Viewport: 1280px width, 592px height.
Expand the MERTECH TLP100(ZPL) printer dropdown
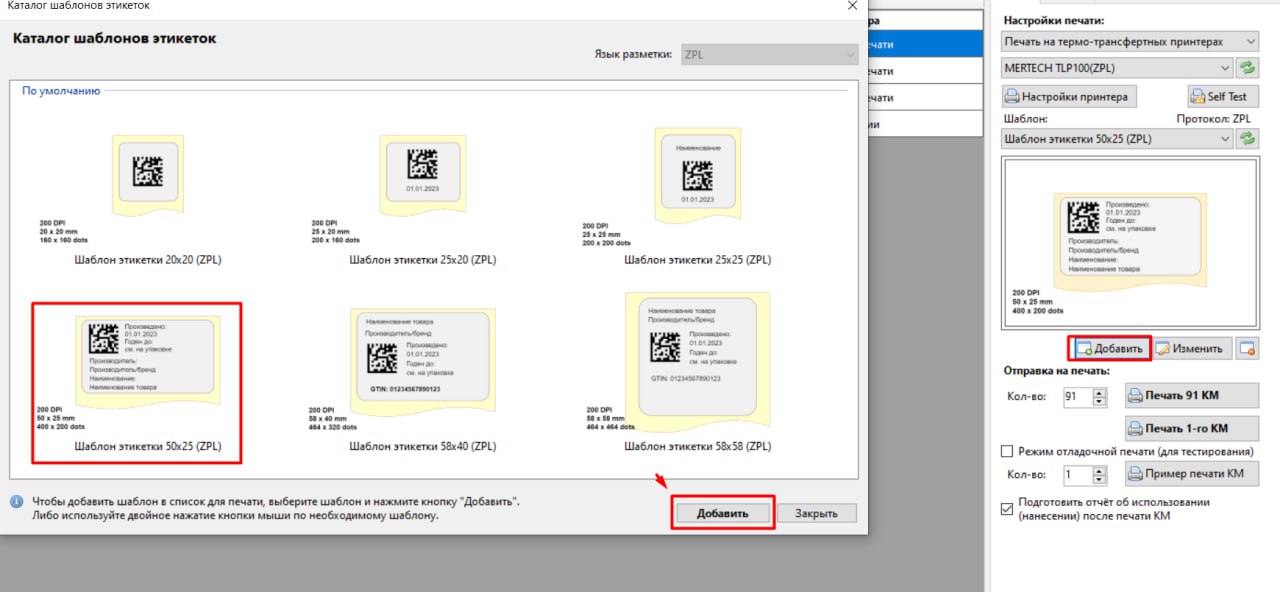coord(1117,68)
